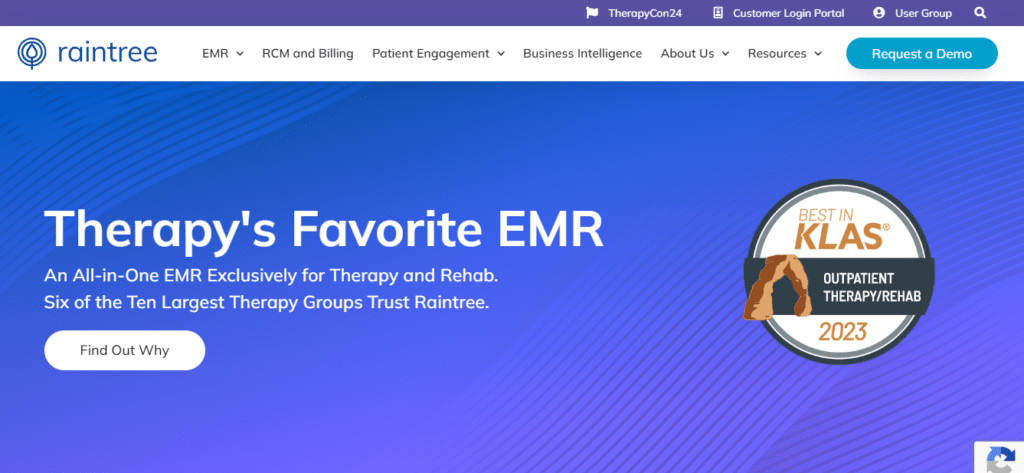The image size is (1024, 473).
Task: Click the Therapy's Favorite EMR heading
Action: 324,229
